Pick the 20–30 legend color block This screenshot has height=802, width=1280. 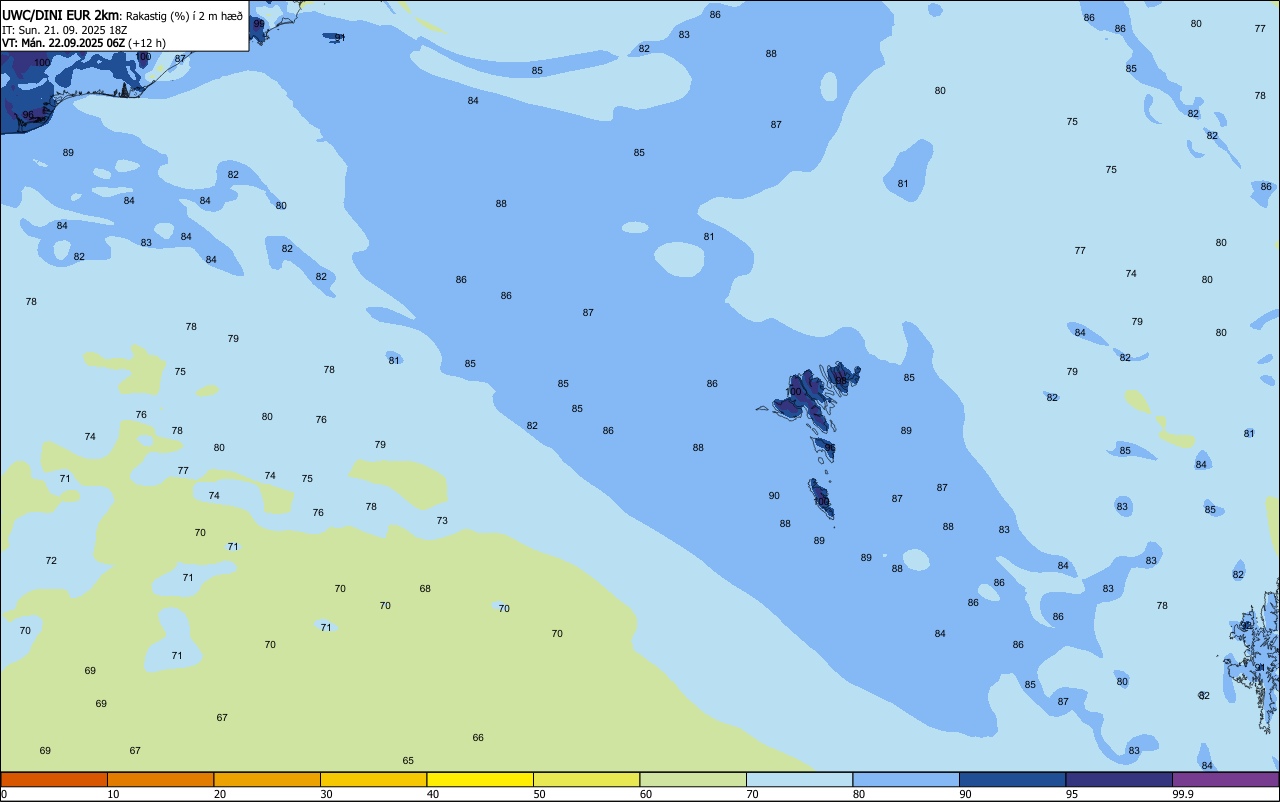(267, 779)
